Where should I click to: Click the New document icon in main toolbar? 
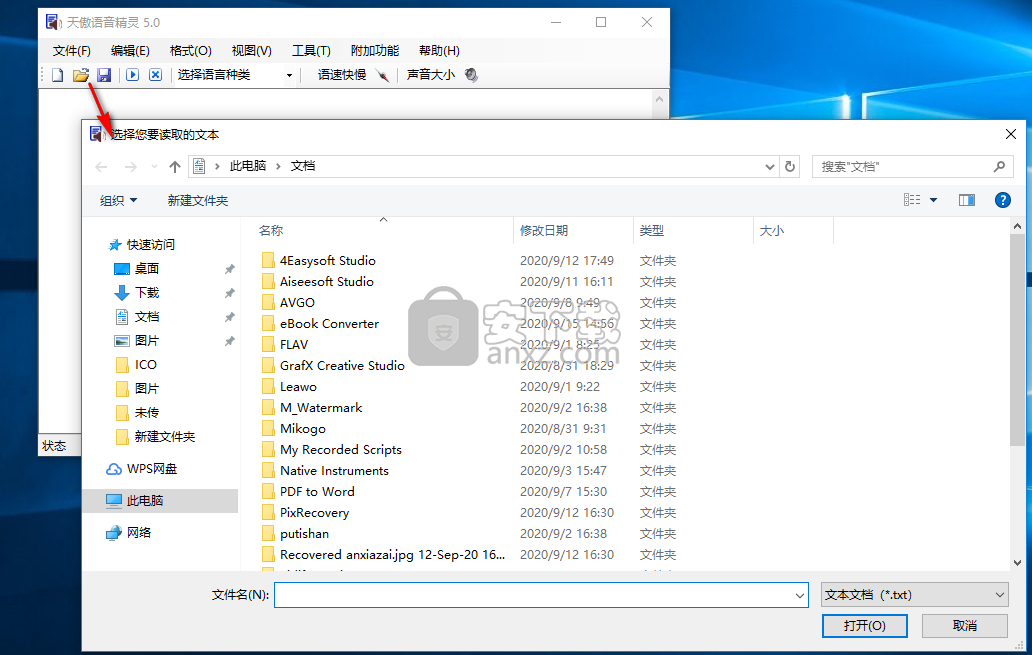coord(57,75)
